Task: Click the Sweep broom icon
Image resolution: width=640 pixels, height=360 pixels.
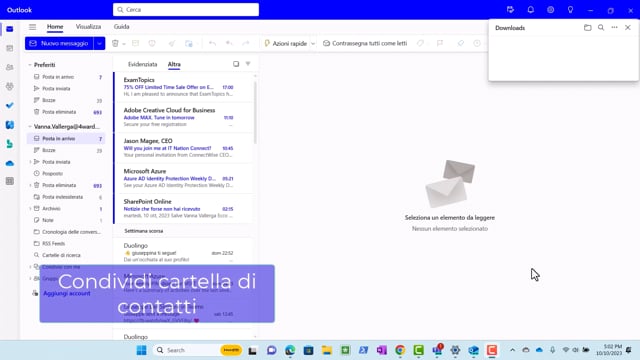Action: click(172, 43)
